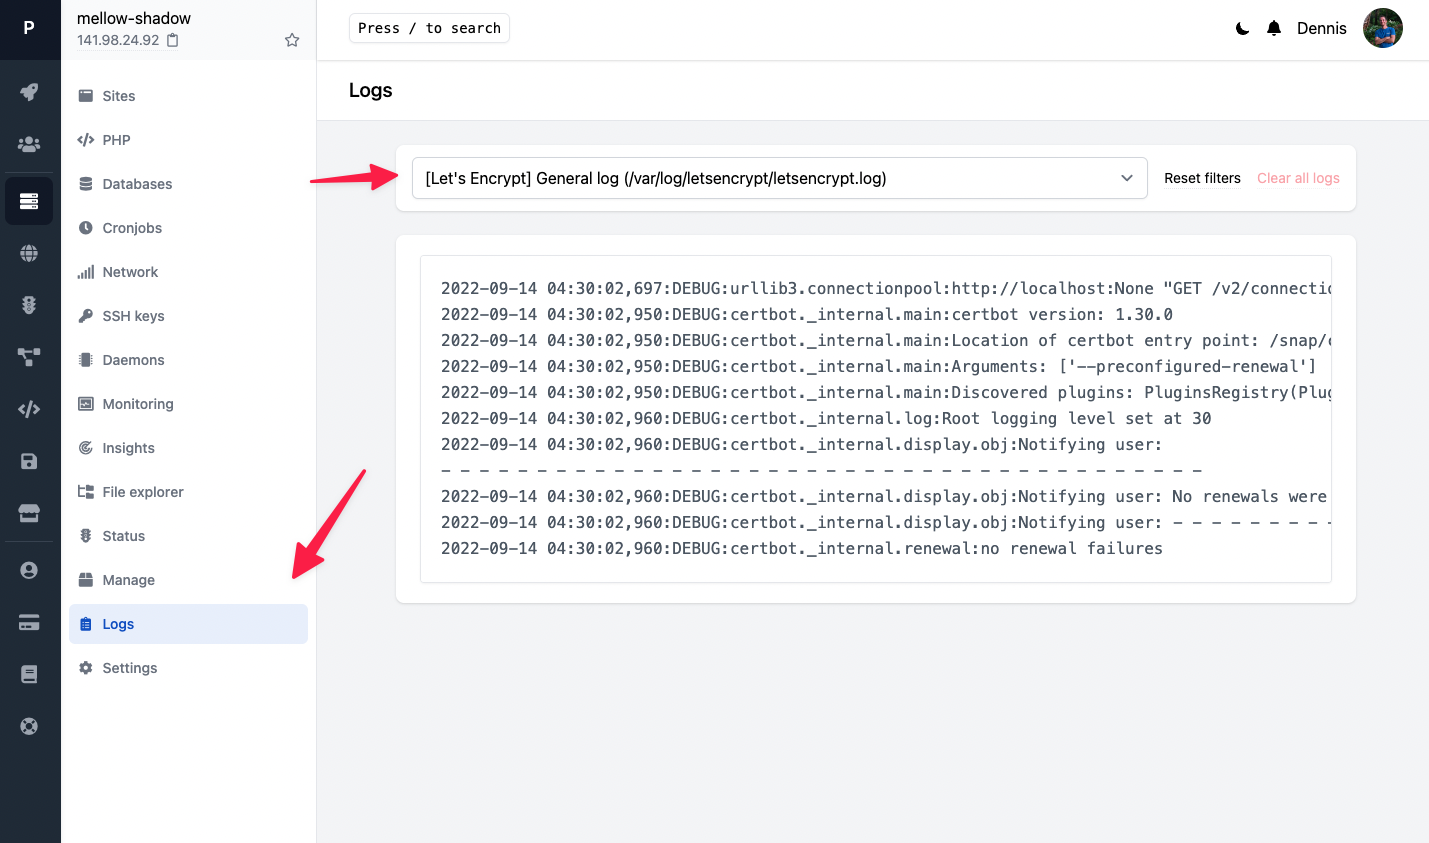Click log line 'Discovered plugins: PluginsRegistry'

click(x=886, y=392)
